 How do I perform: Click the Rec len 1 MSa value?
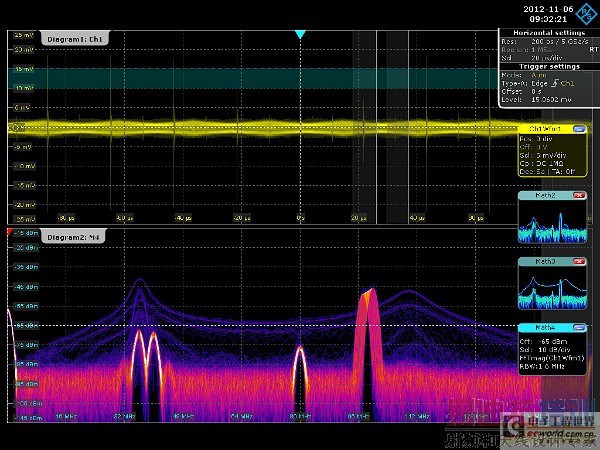[541, 50]
